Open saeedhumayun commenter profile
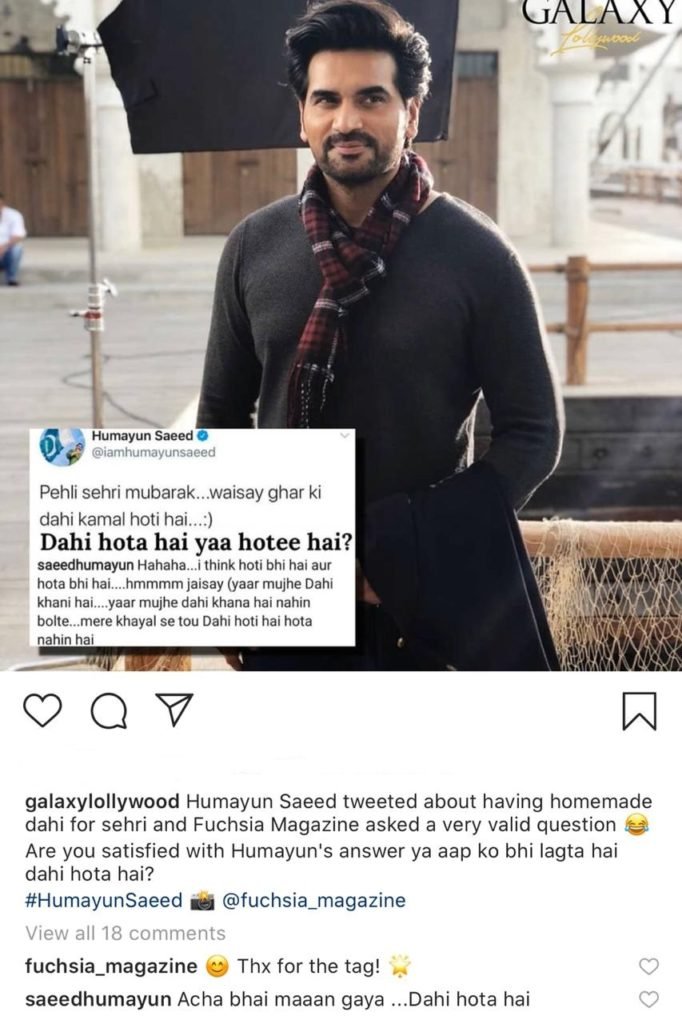 point(98,999)
